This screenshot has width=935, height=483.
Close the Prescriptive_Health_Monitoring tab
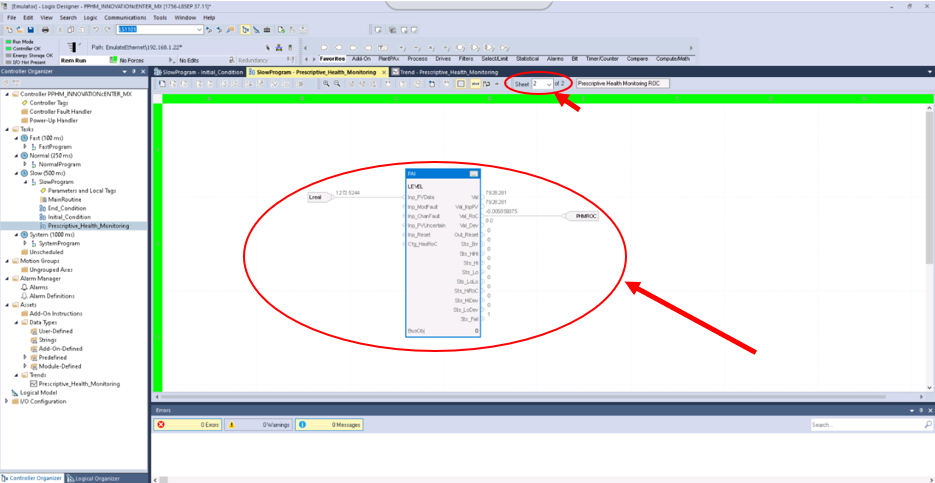(x=383, y=72)
